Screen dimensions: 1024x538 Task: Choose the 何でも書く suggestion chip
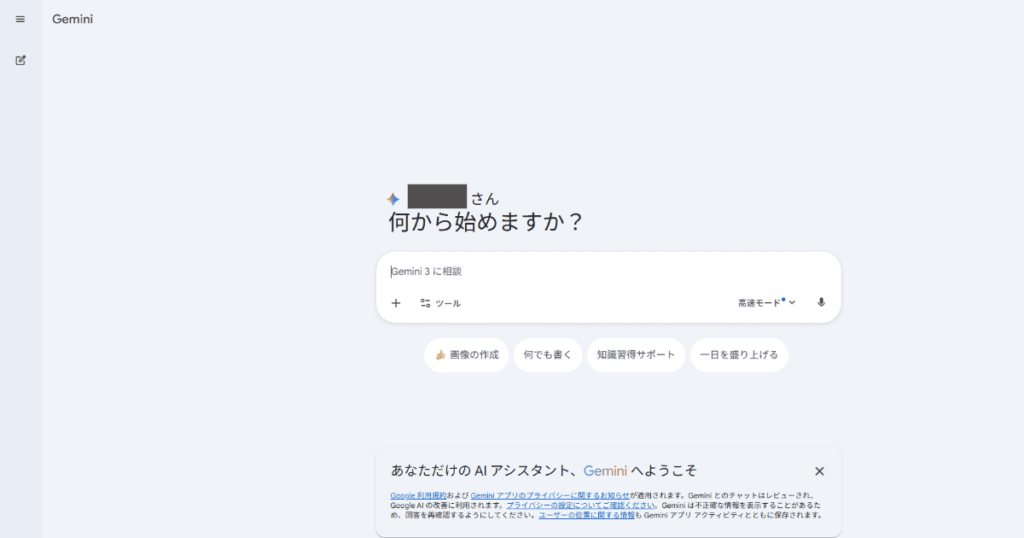(x=547, y=355)
